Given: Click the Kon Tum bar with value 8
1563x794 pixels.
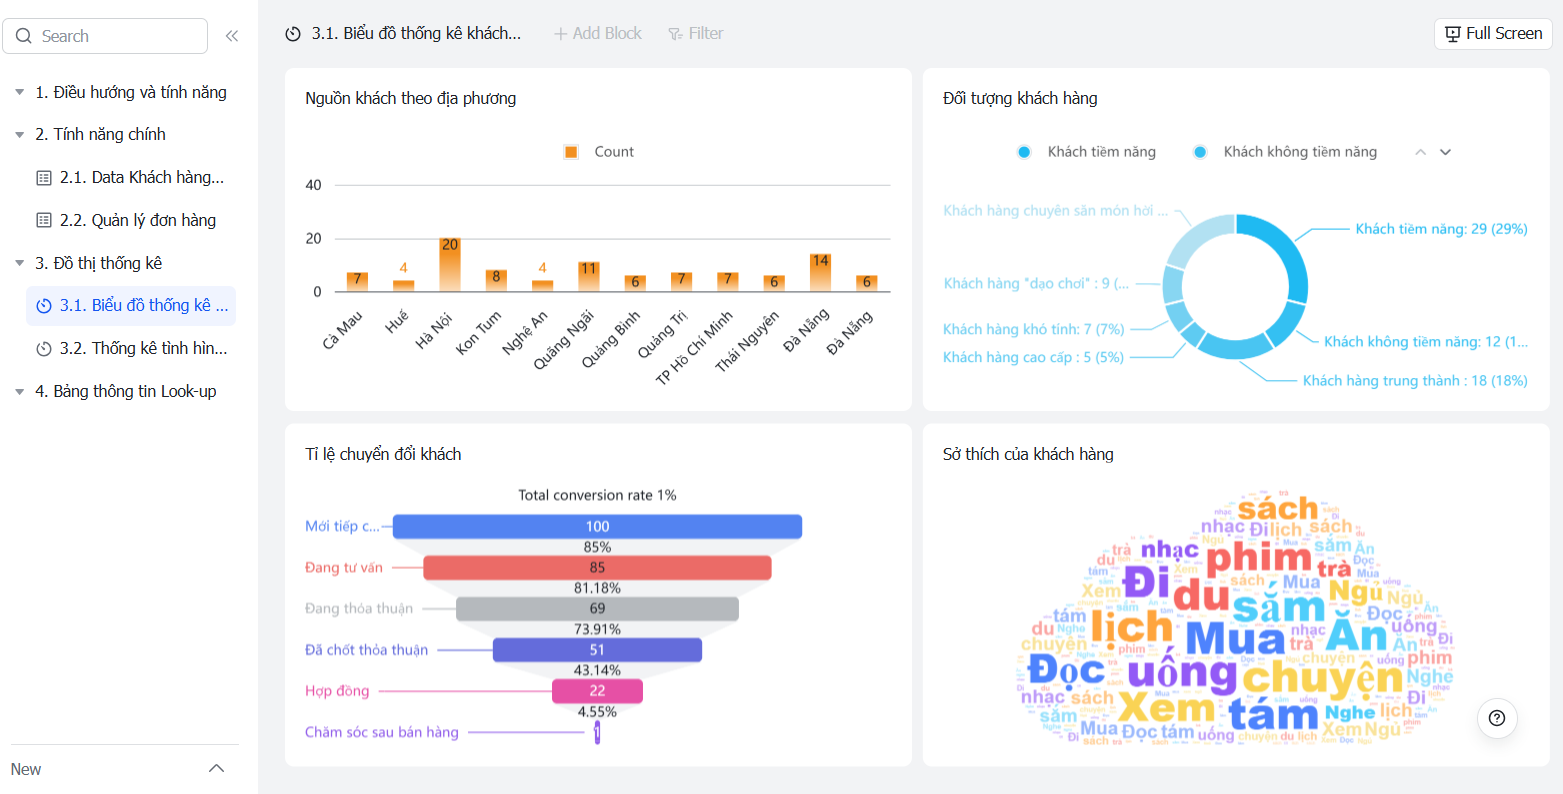Looking at the screenshot, I should point(496,281).
